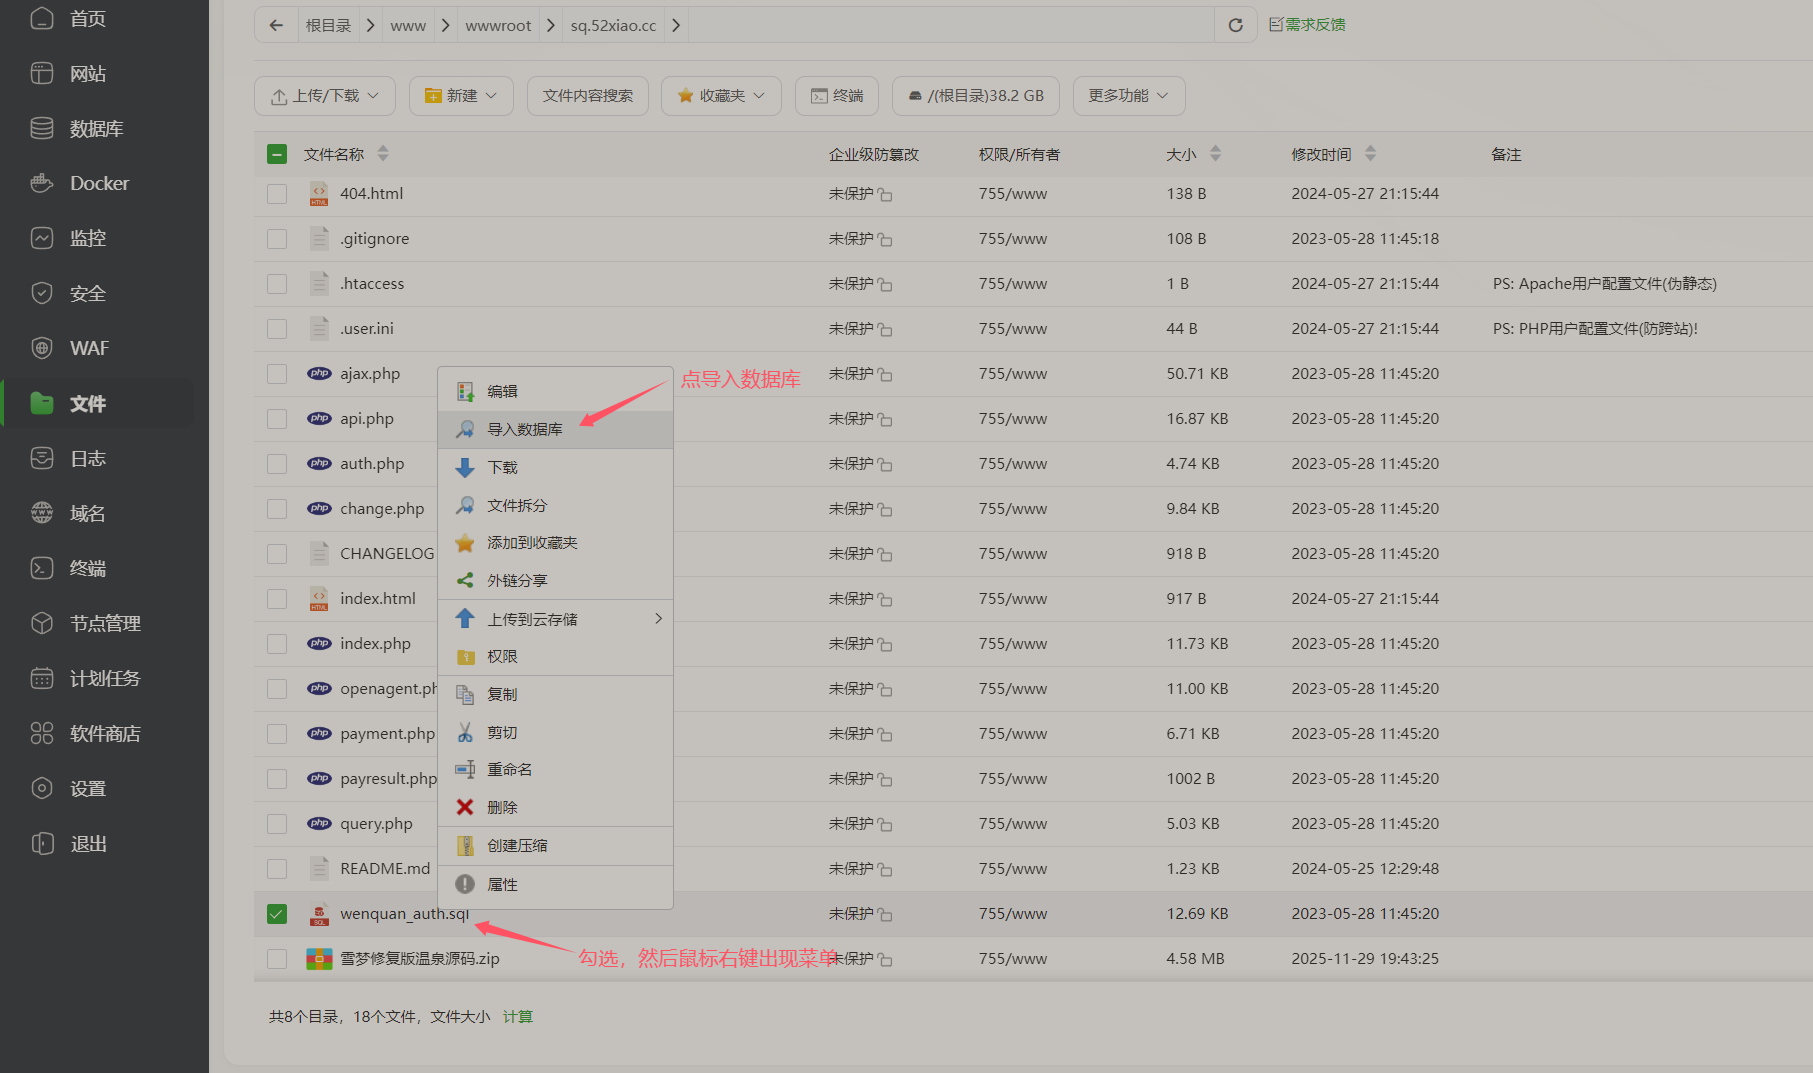The height and width of the screenshot is (1073, 1813).
Task: Open the software store in sidebar
Action: click(104, 733)
